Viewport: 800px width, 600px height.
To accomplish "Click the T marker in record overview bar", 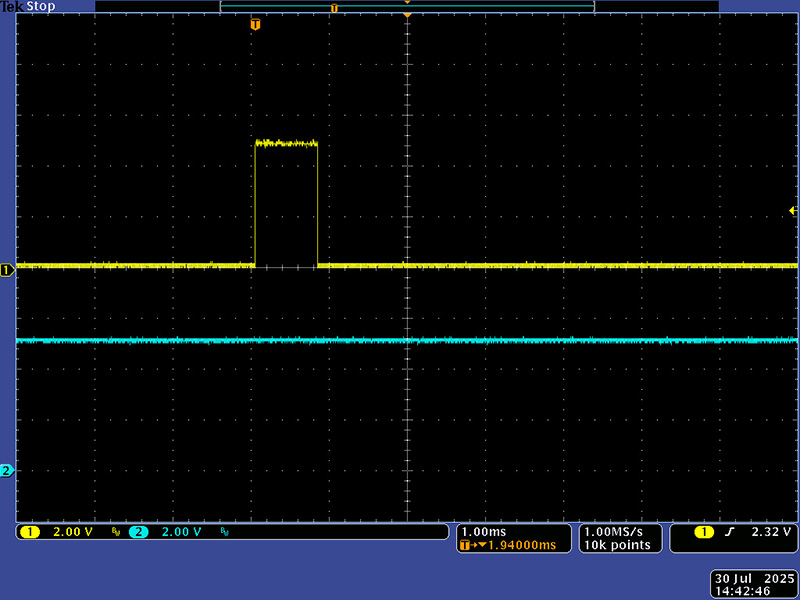I will [x=334, y=7].
